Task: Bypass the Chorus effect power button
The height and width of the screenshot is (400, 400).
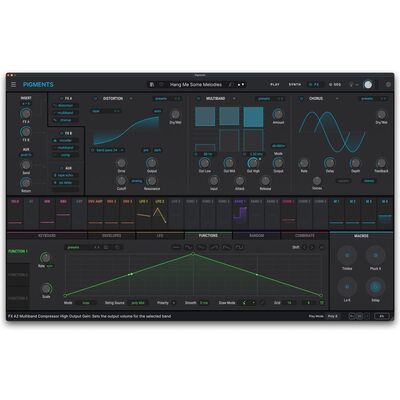Action: click(x=302, y=99)
